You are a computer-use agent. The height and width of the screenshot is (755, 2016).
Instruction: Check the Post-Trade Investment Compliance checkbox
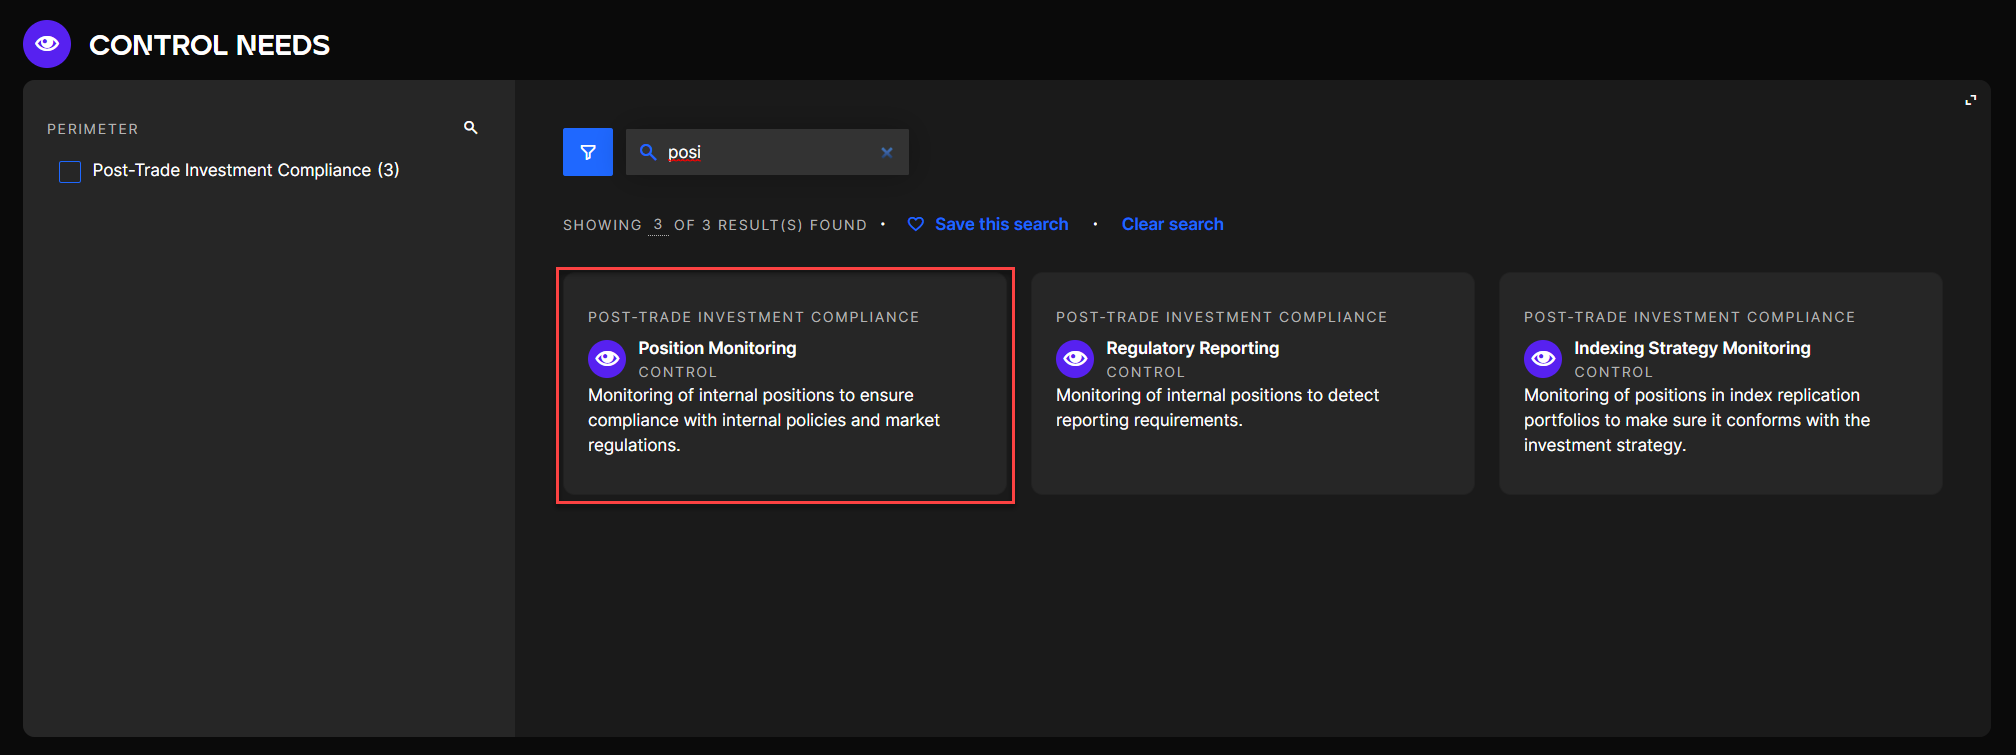70,171
